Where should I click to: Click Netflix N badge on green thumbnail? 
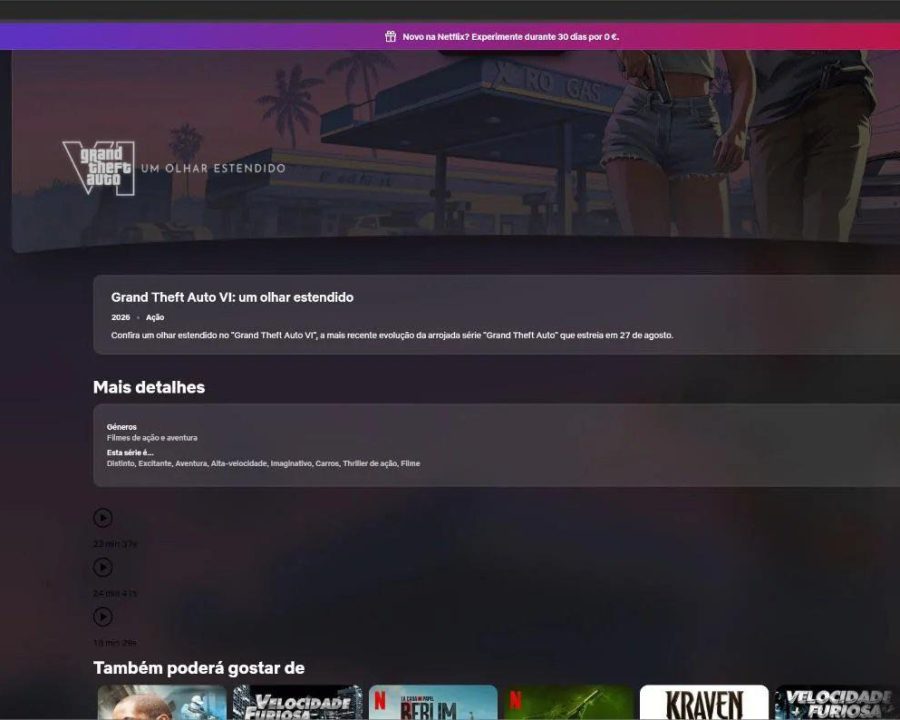pyautogui.click(x=515, y=700)
